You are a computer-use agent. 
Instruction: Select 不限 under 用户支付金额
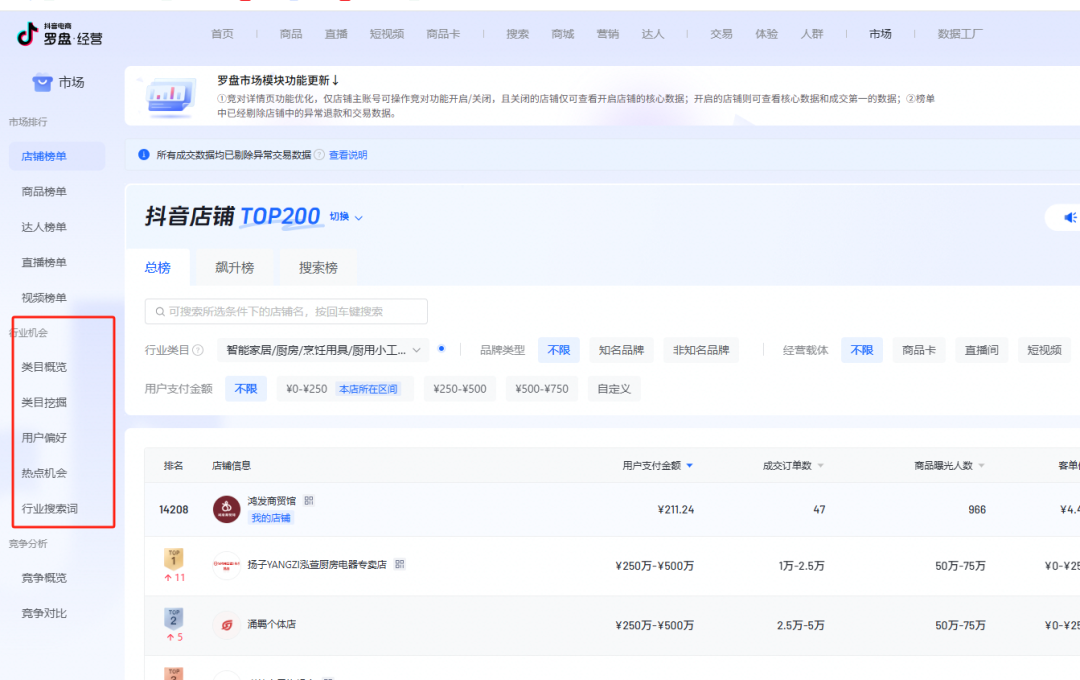coord(246,389)
